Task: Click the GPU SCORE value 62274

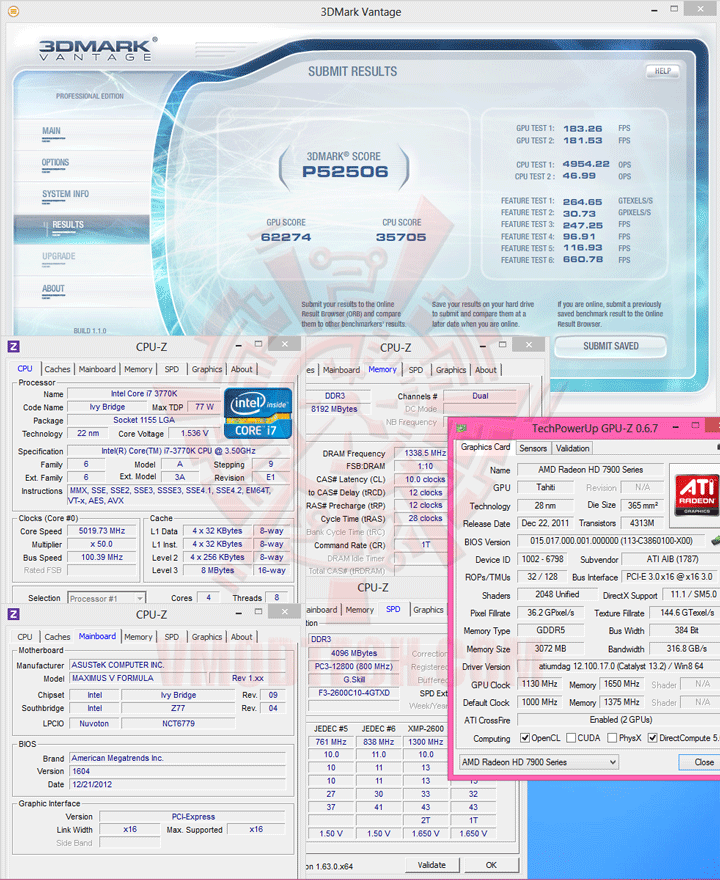Action: (x=286, y=237)
